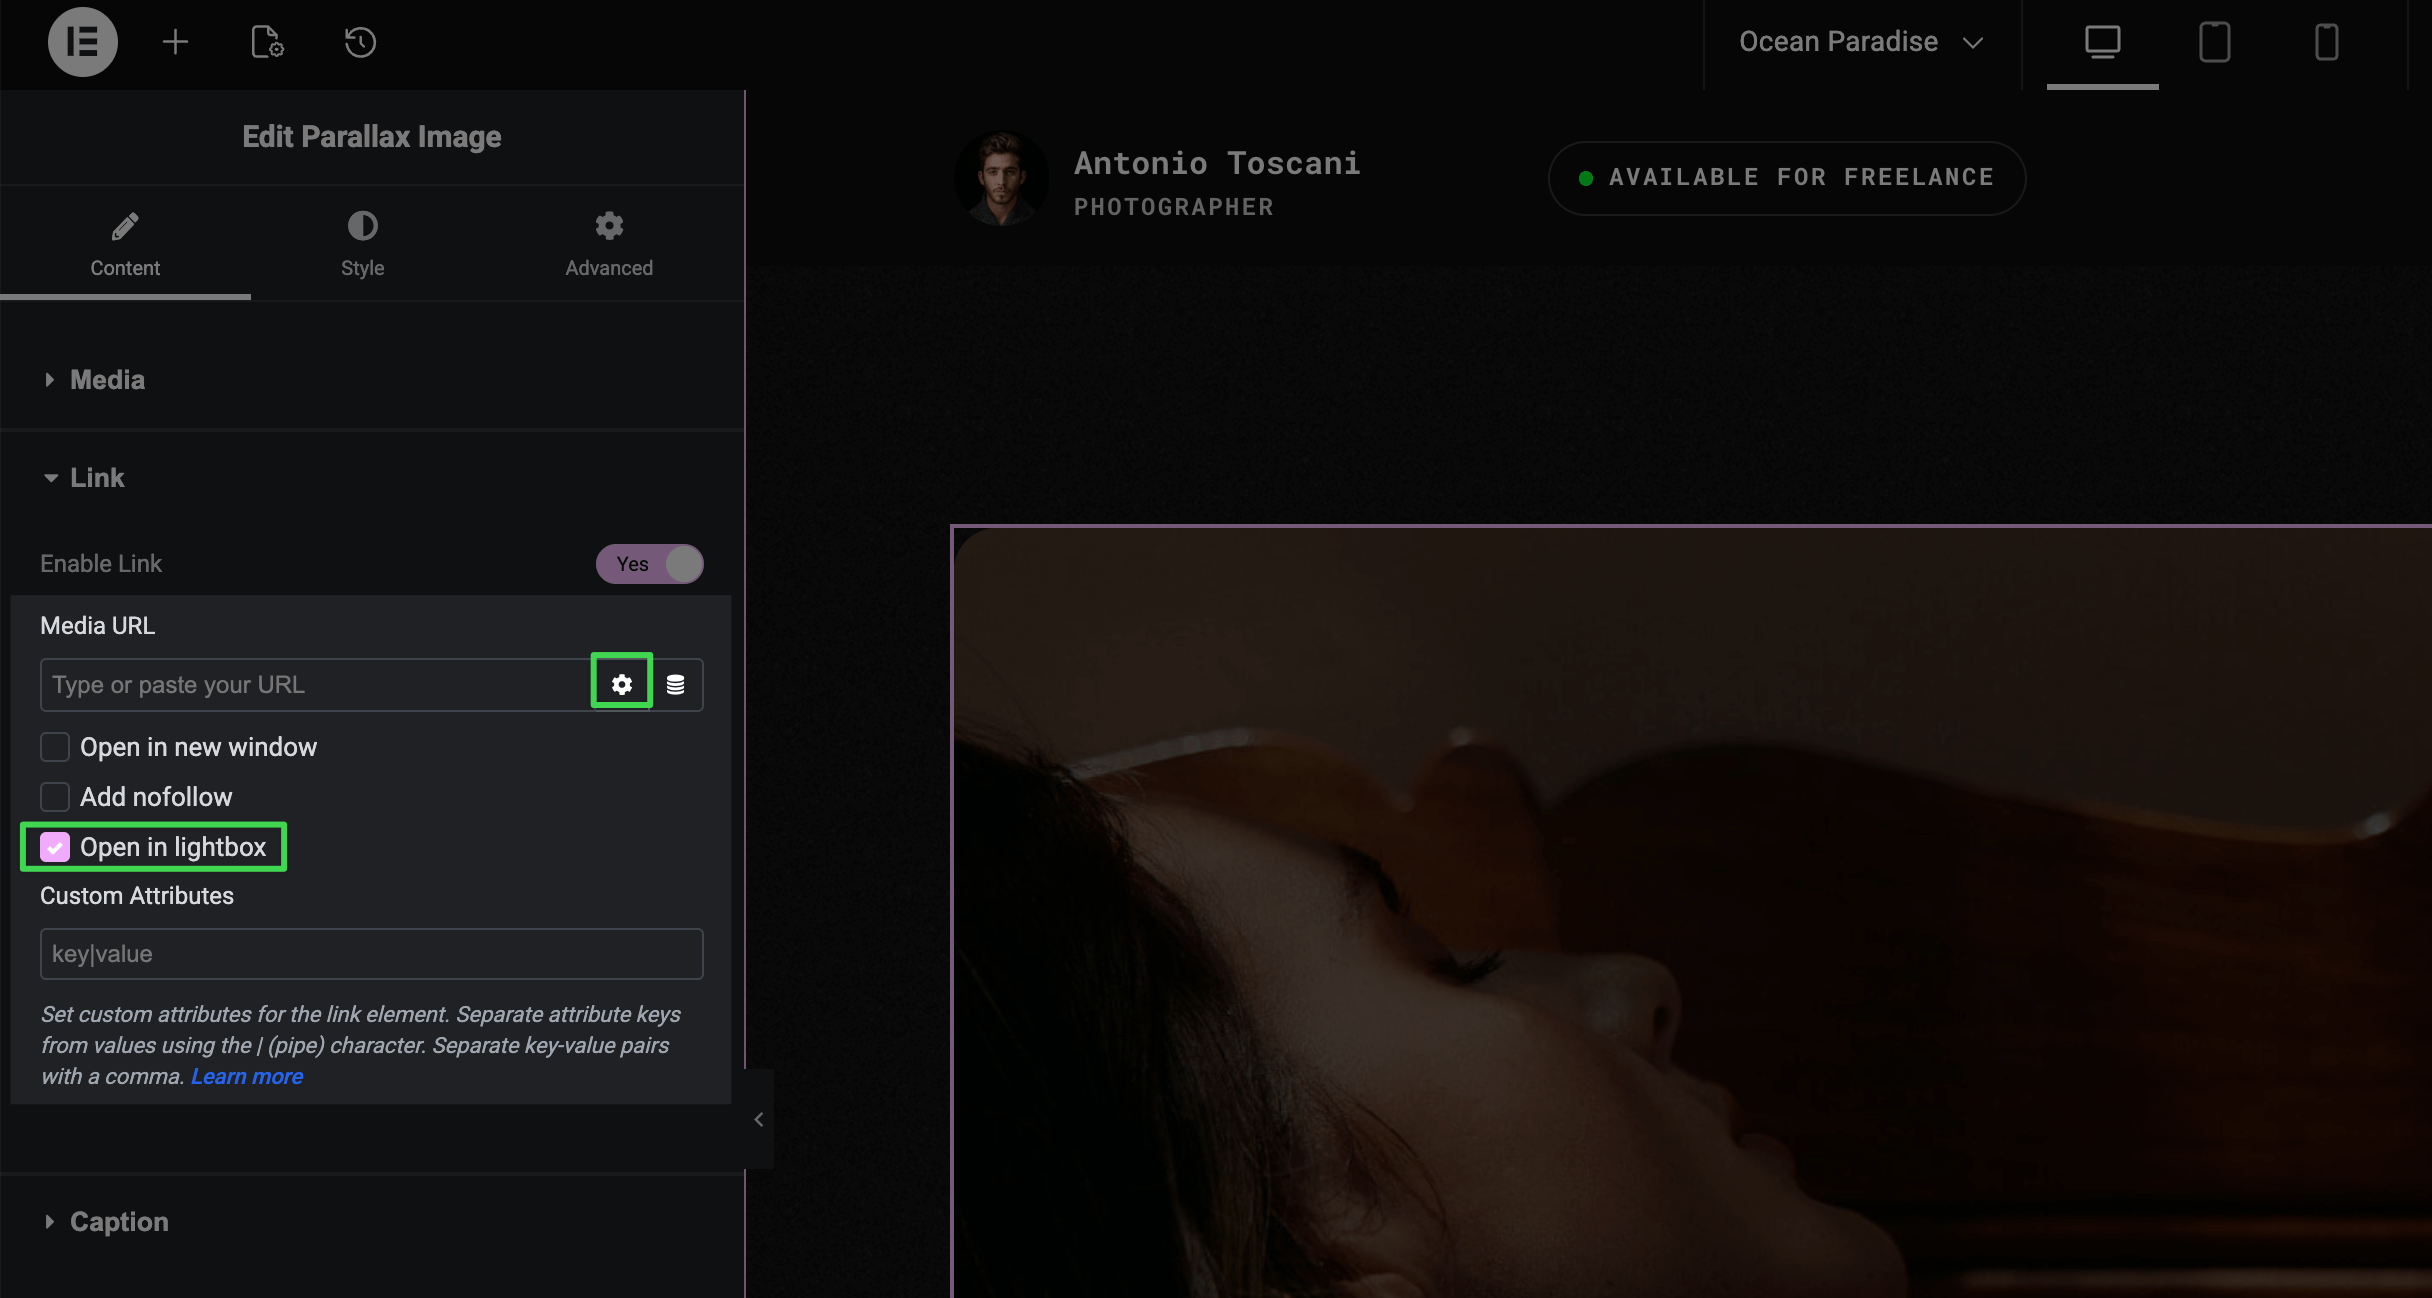Expand the Media section
The height and width of the screenshot is (1298, 2432).
point(107,380)
